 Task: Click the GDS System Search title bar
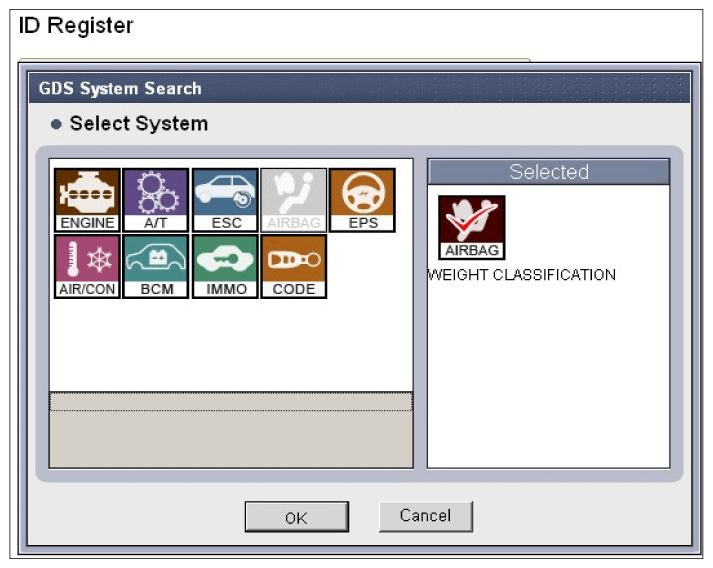(x=359, y=88)
